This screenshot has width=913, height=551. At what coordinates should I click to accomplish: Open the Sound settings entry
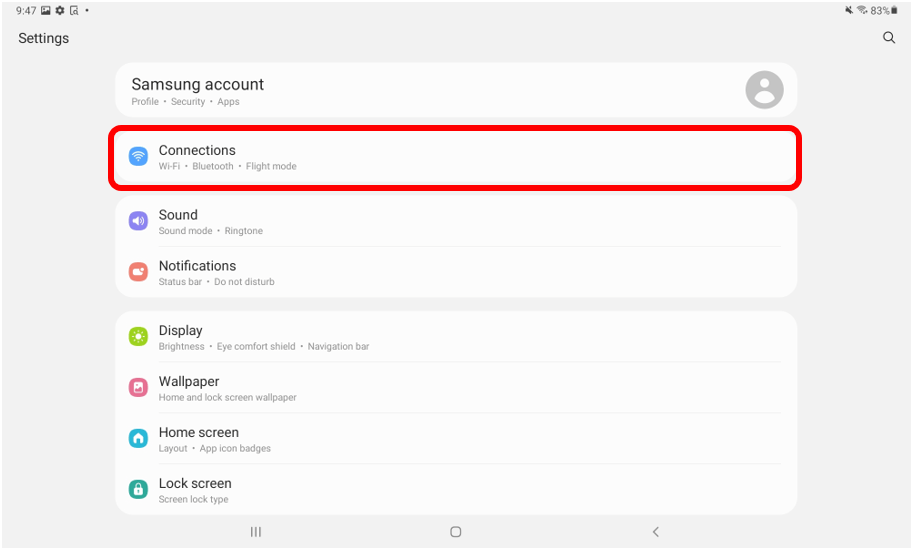click(456, 221)
